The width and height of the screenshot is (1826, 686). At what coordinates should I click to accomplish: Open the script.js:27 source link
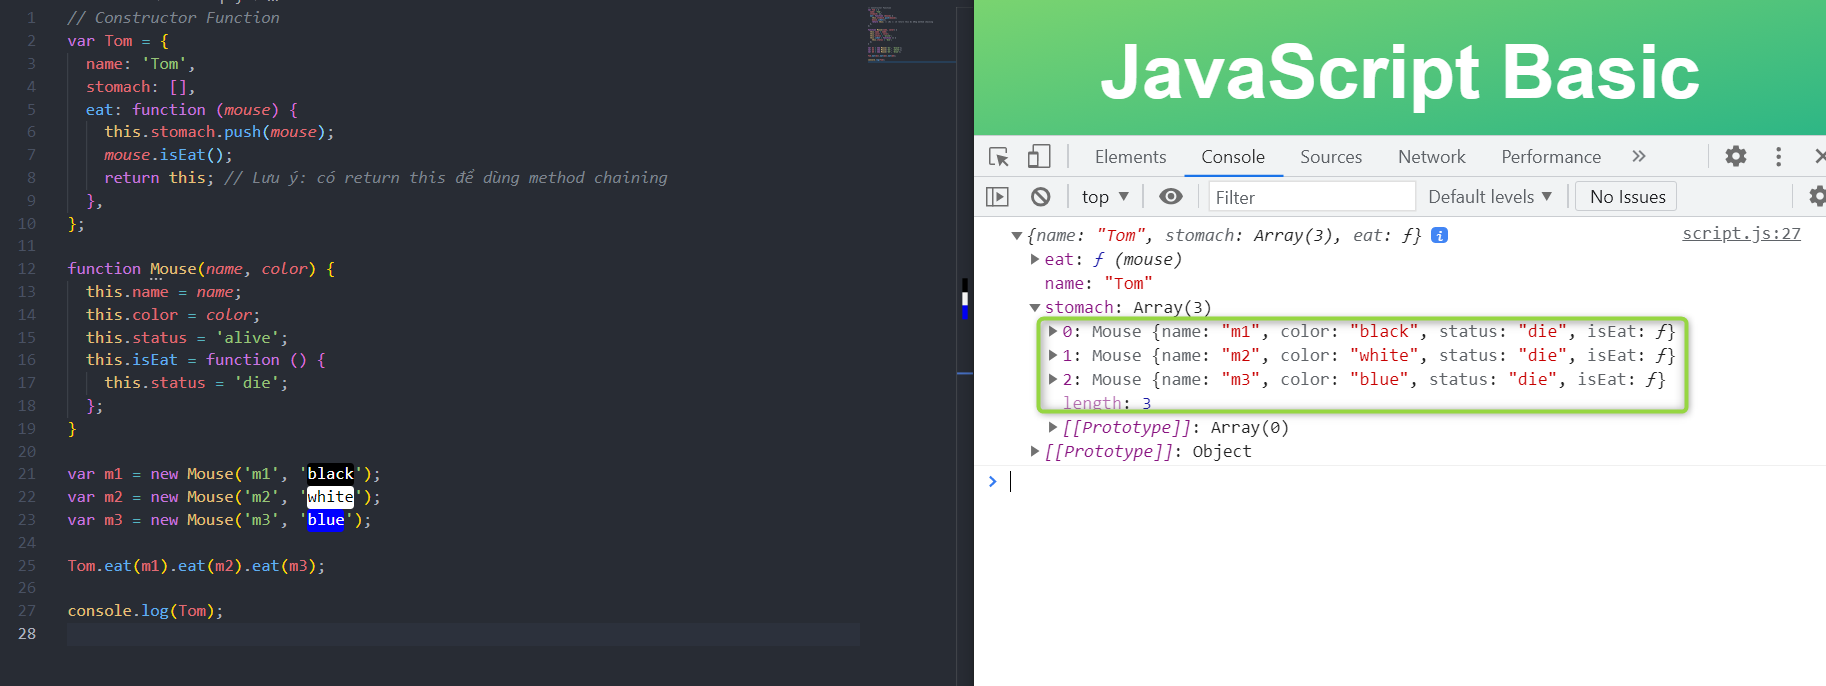[1741, 234]
